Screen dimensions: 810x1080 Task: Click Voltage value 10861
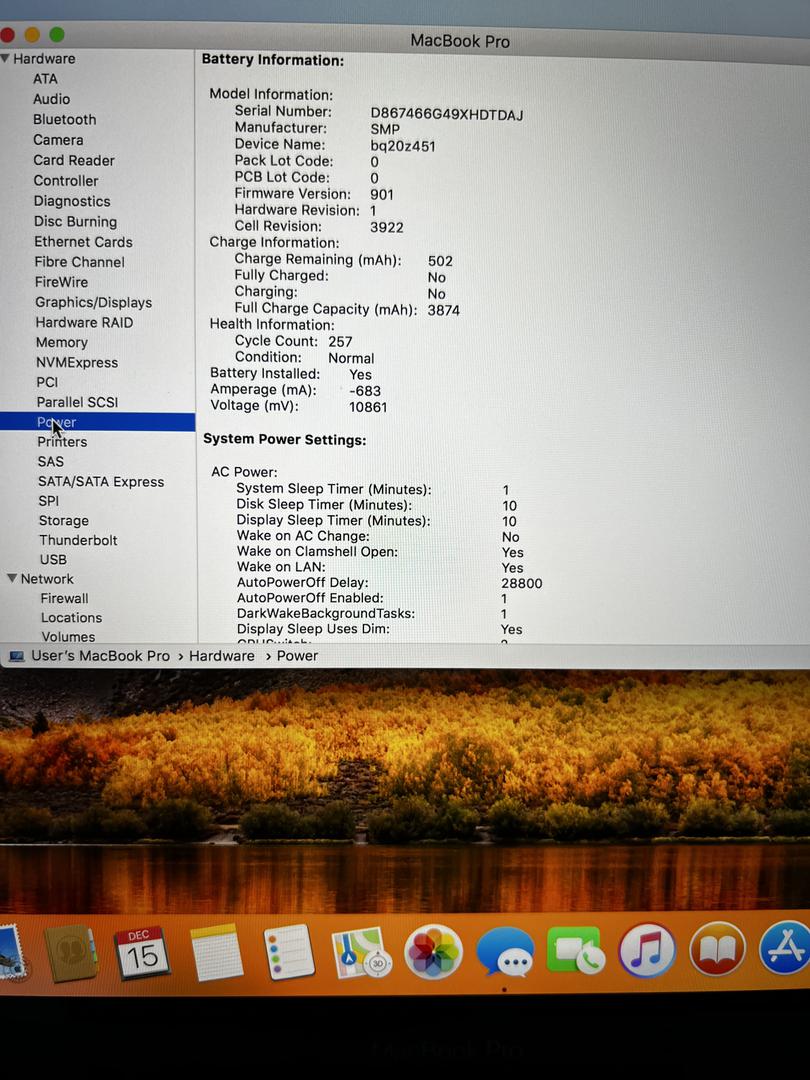tap(368, 407)
